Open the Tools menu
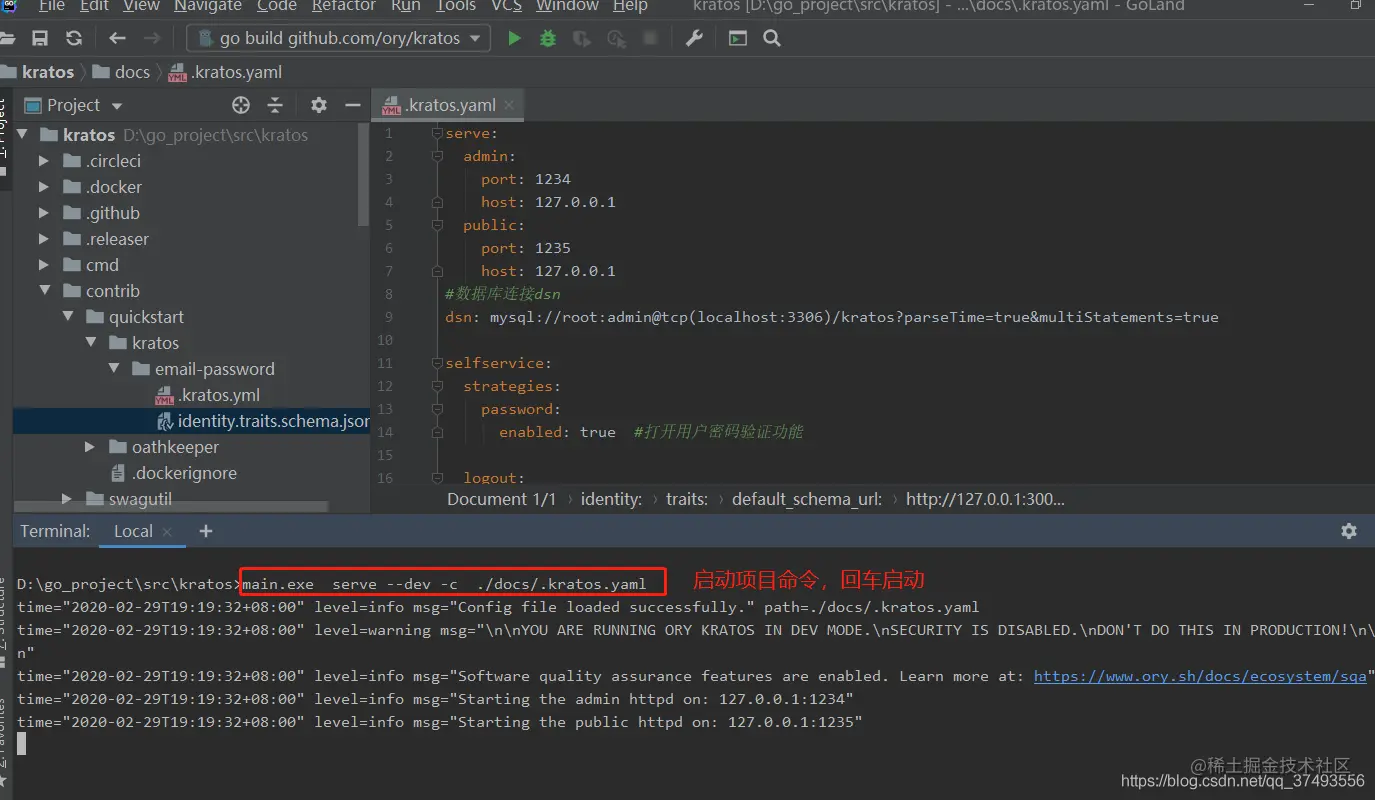This screenshot has width=1375, height=800. pyautogui.click(x=456, y=6)
